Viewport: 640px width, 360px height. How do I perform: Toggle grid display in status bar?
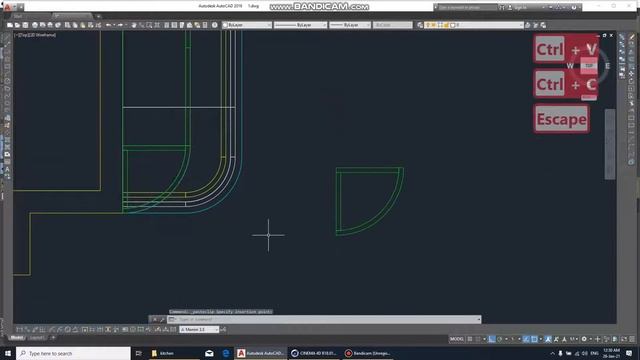(470, 339)
